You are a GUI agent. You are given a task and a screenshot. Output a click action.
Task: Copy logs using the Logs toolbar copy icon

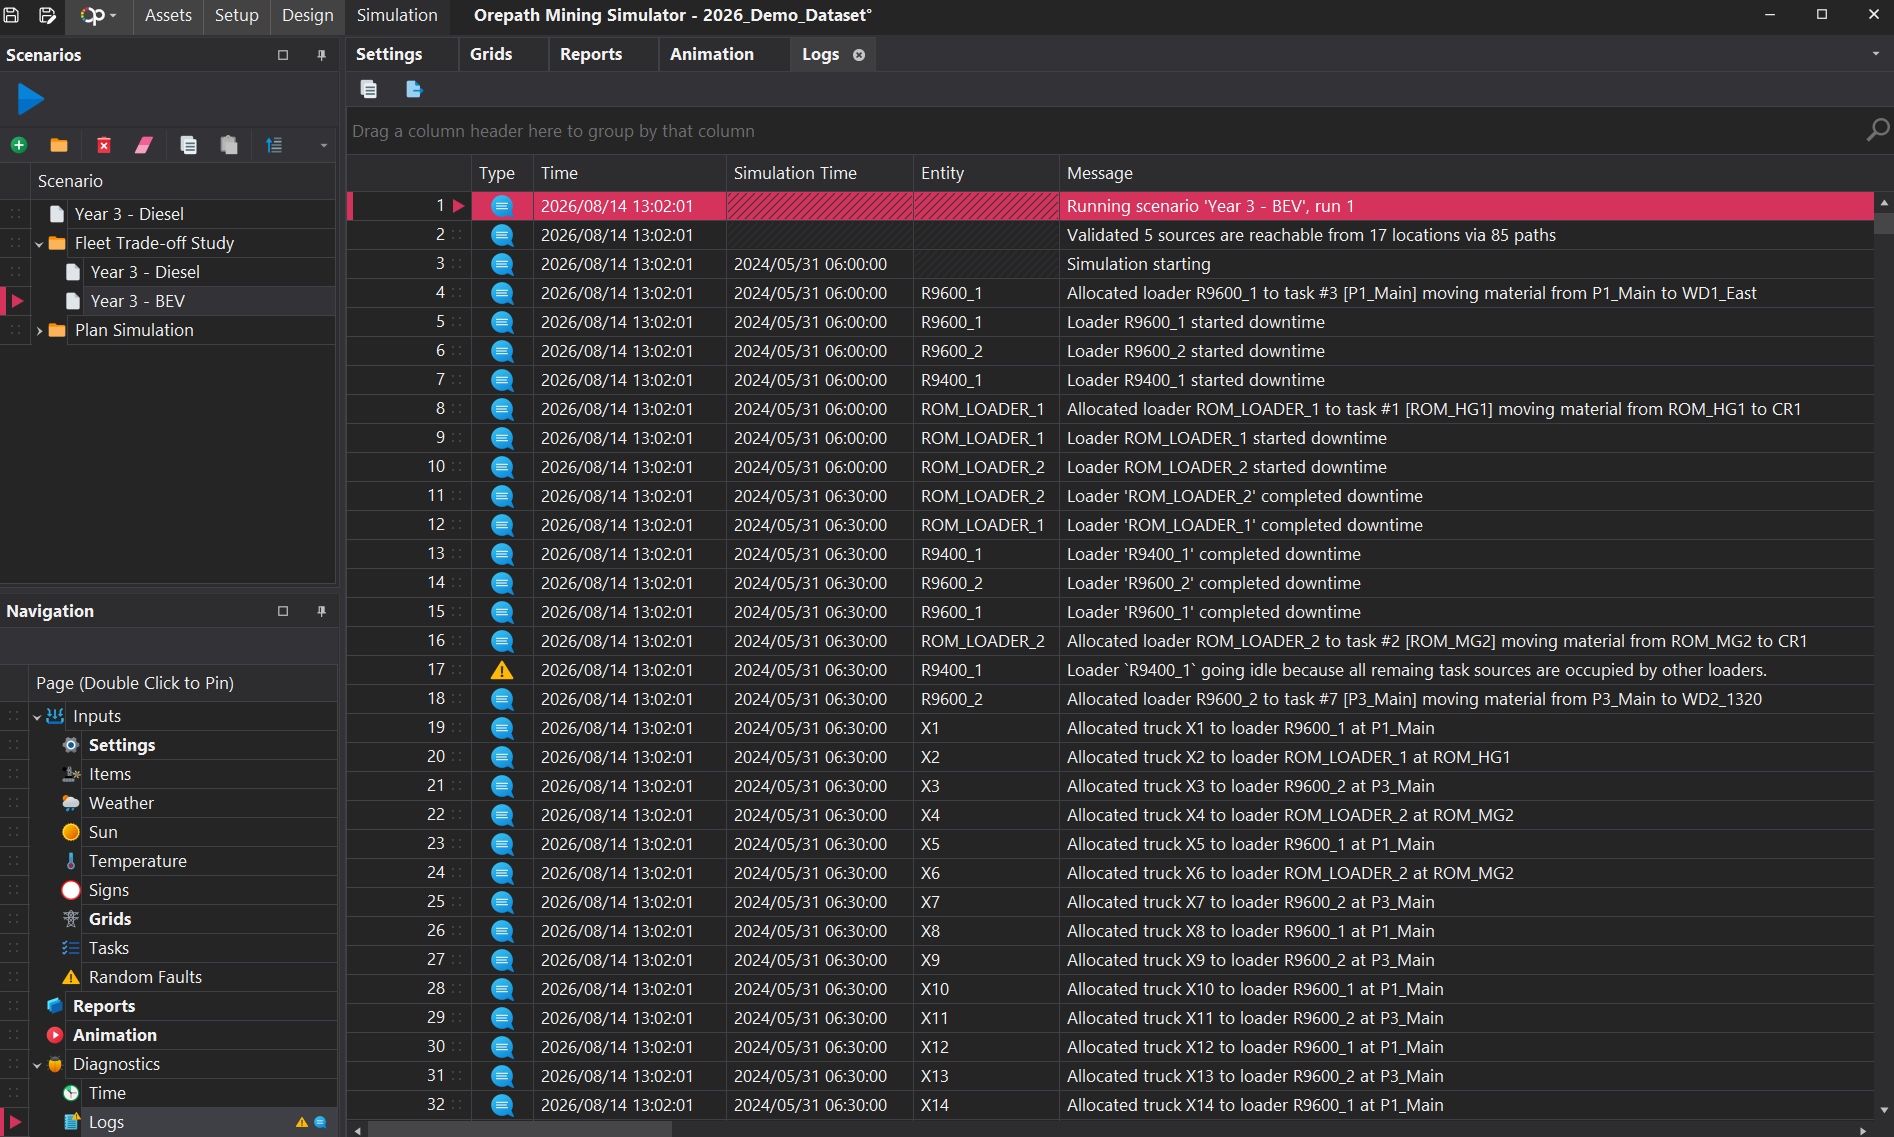tap(369, 89)
